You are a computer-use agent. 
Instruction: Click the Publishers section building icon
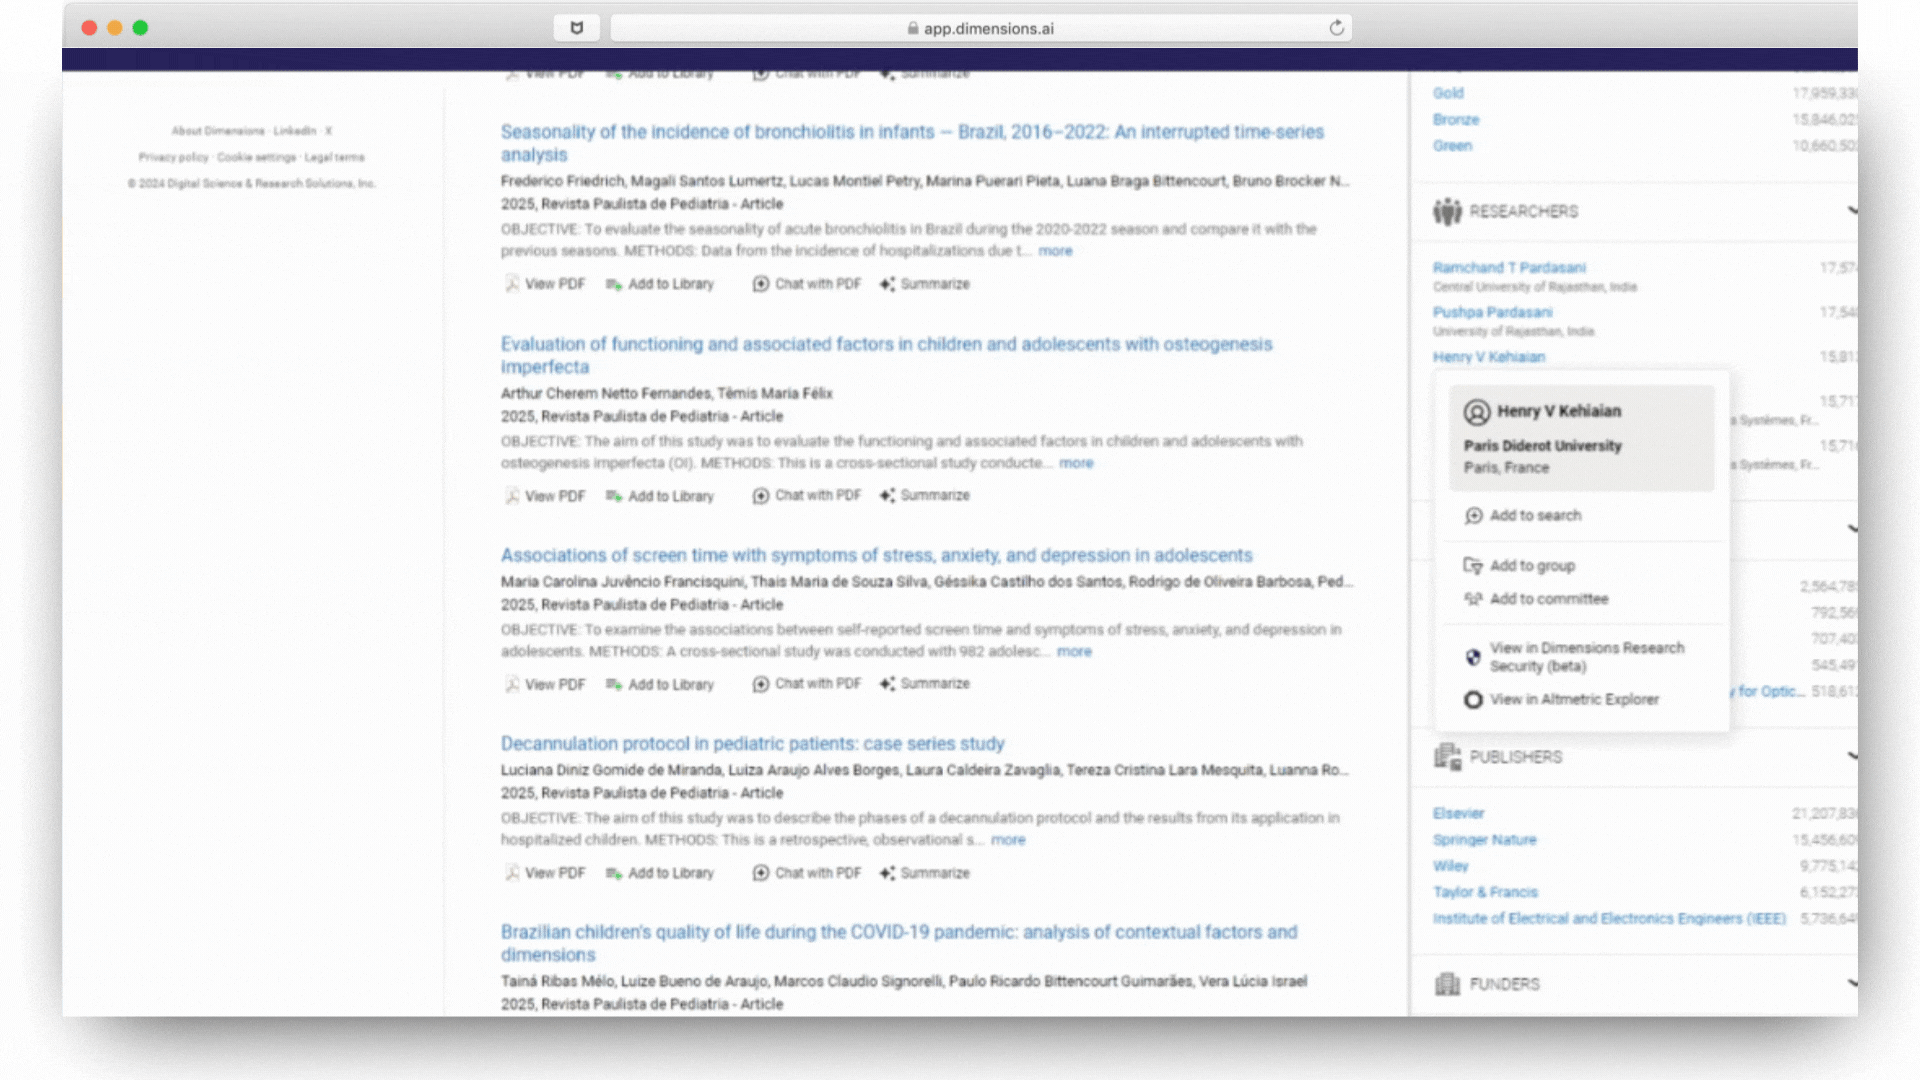1447,757
